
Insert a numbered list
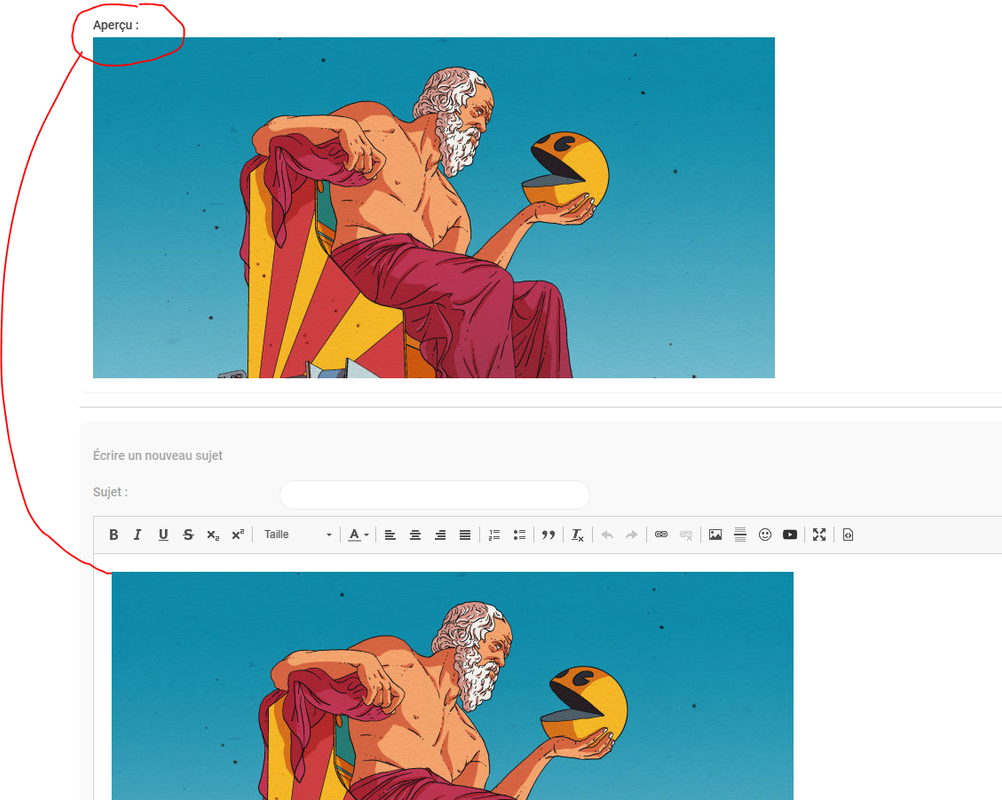click(x=494, y=535)
